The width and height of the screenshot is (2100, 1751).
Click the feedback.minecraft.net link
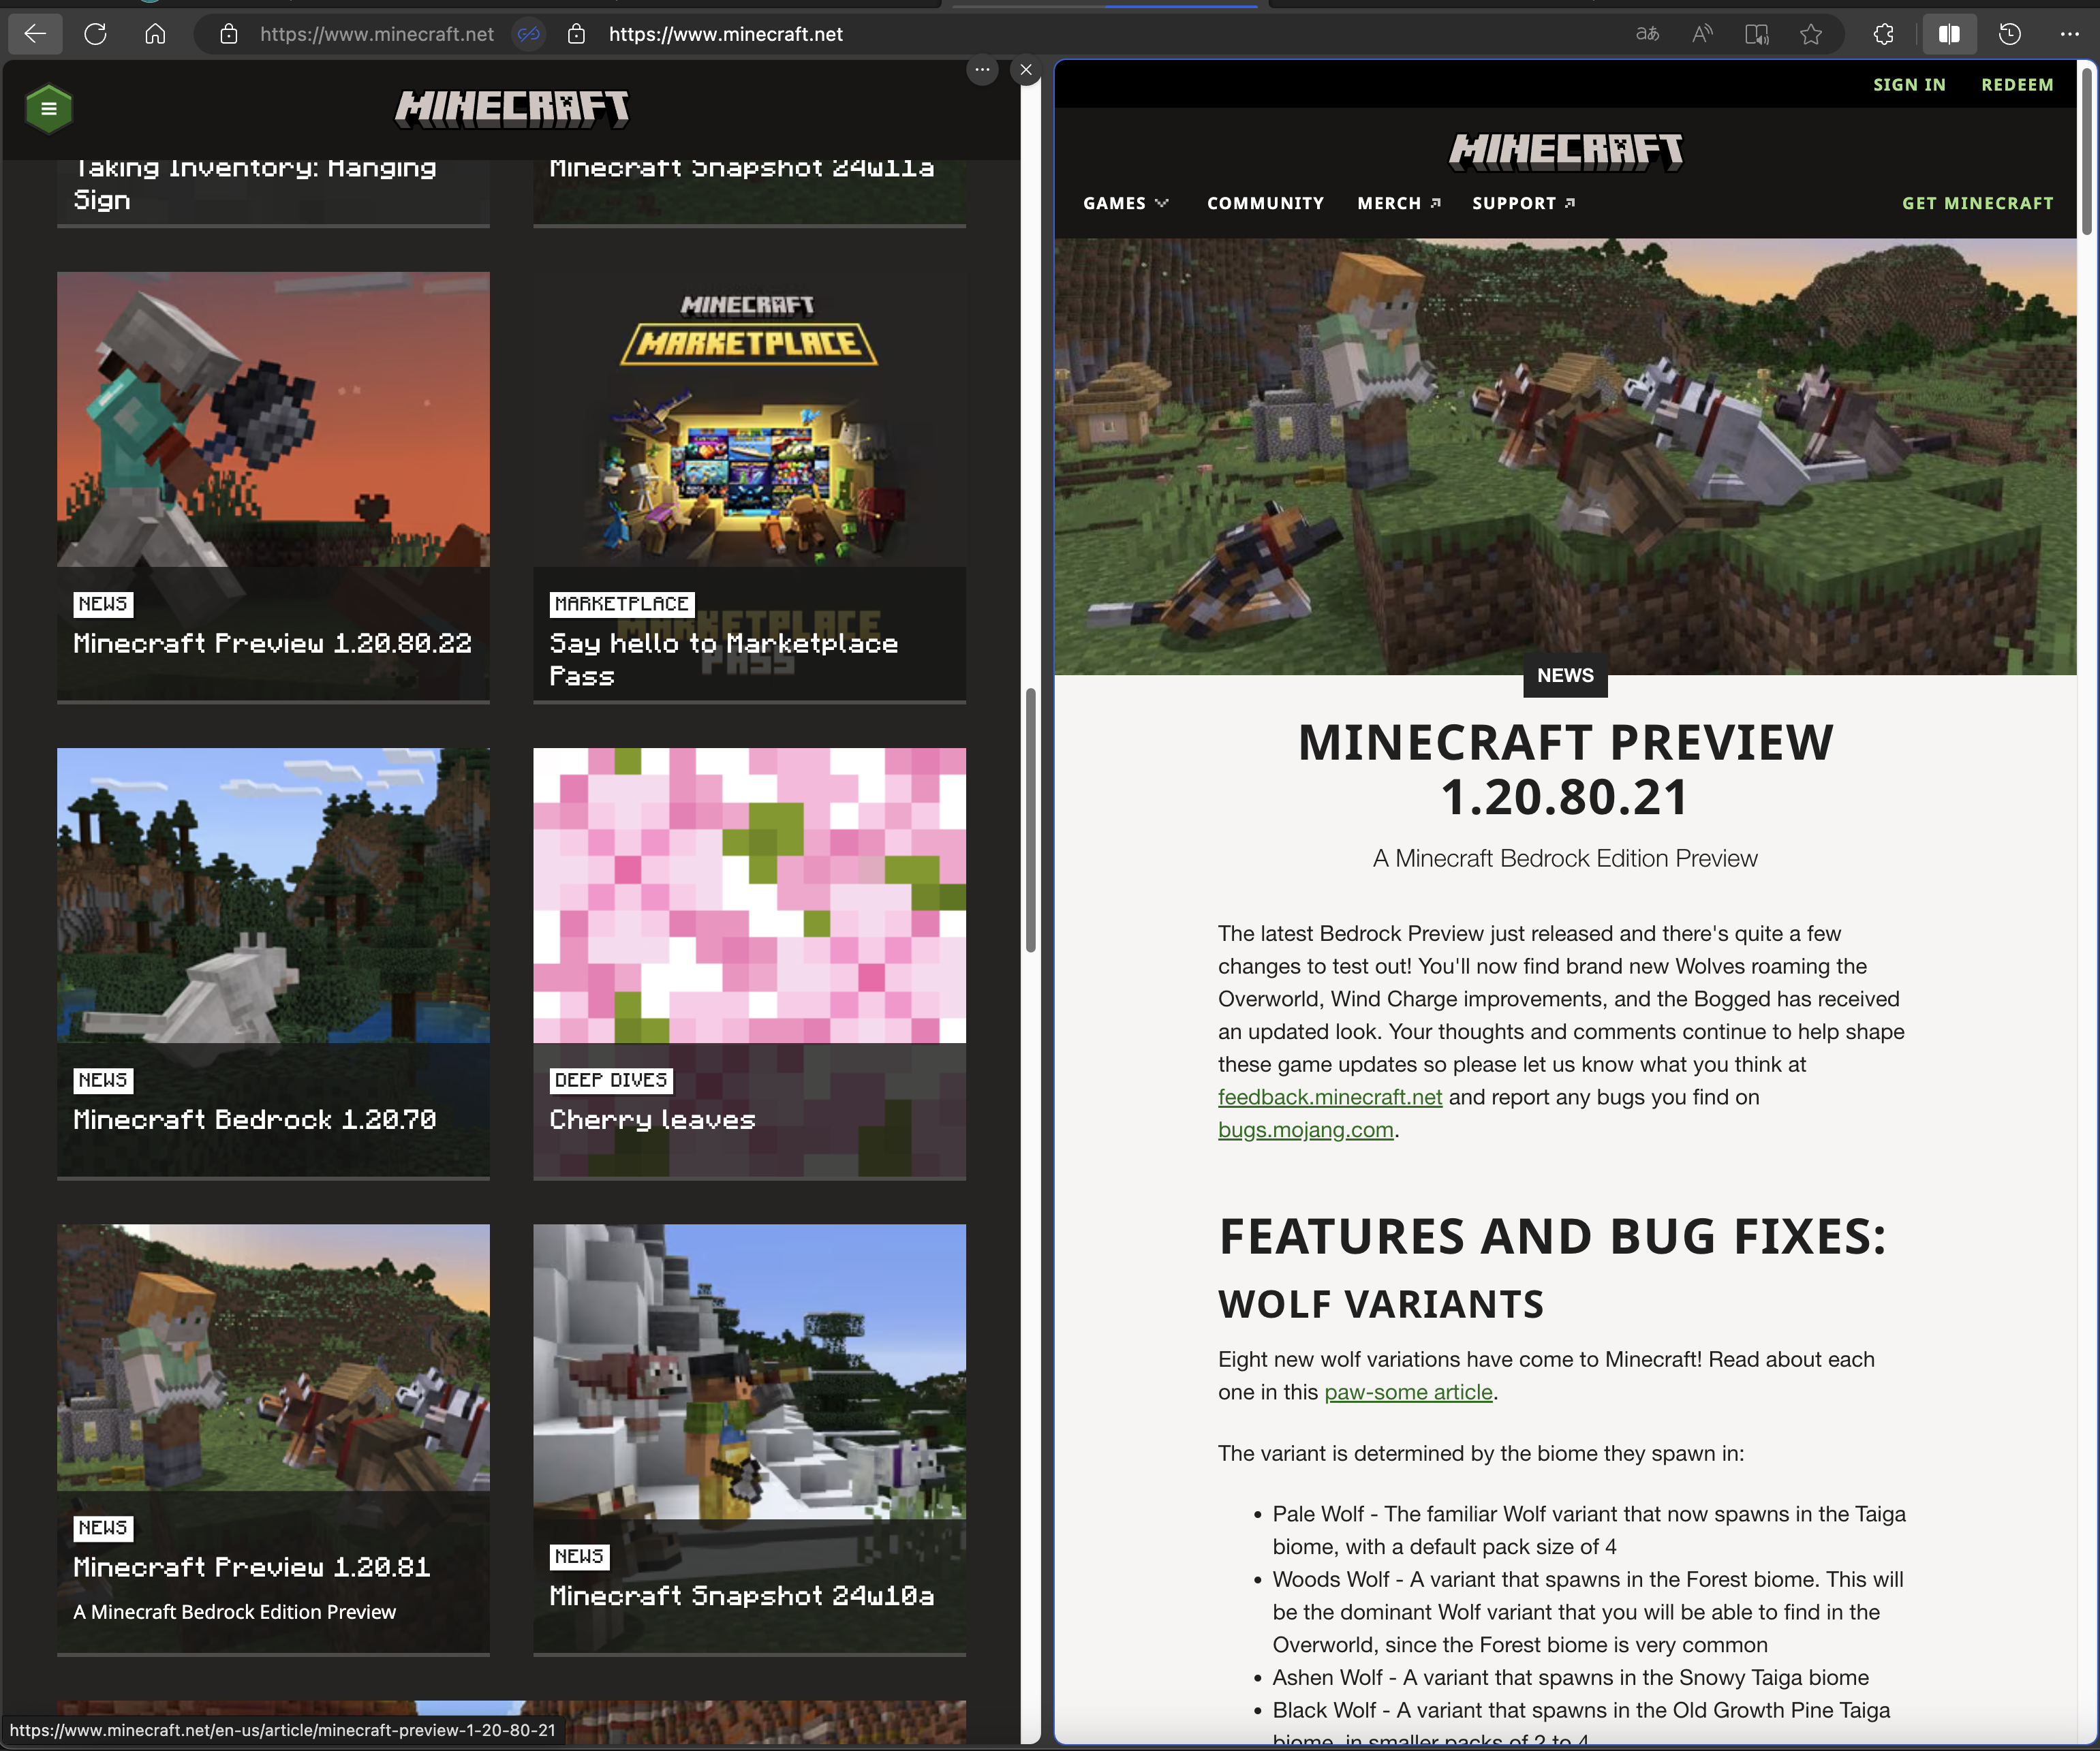tap(1329, 1097)
